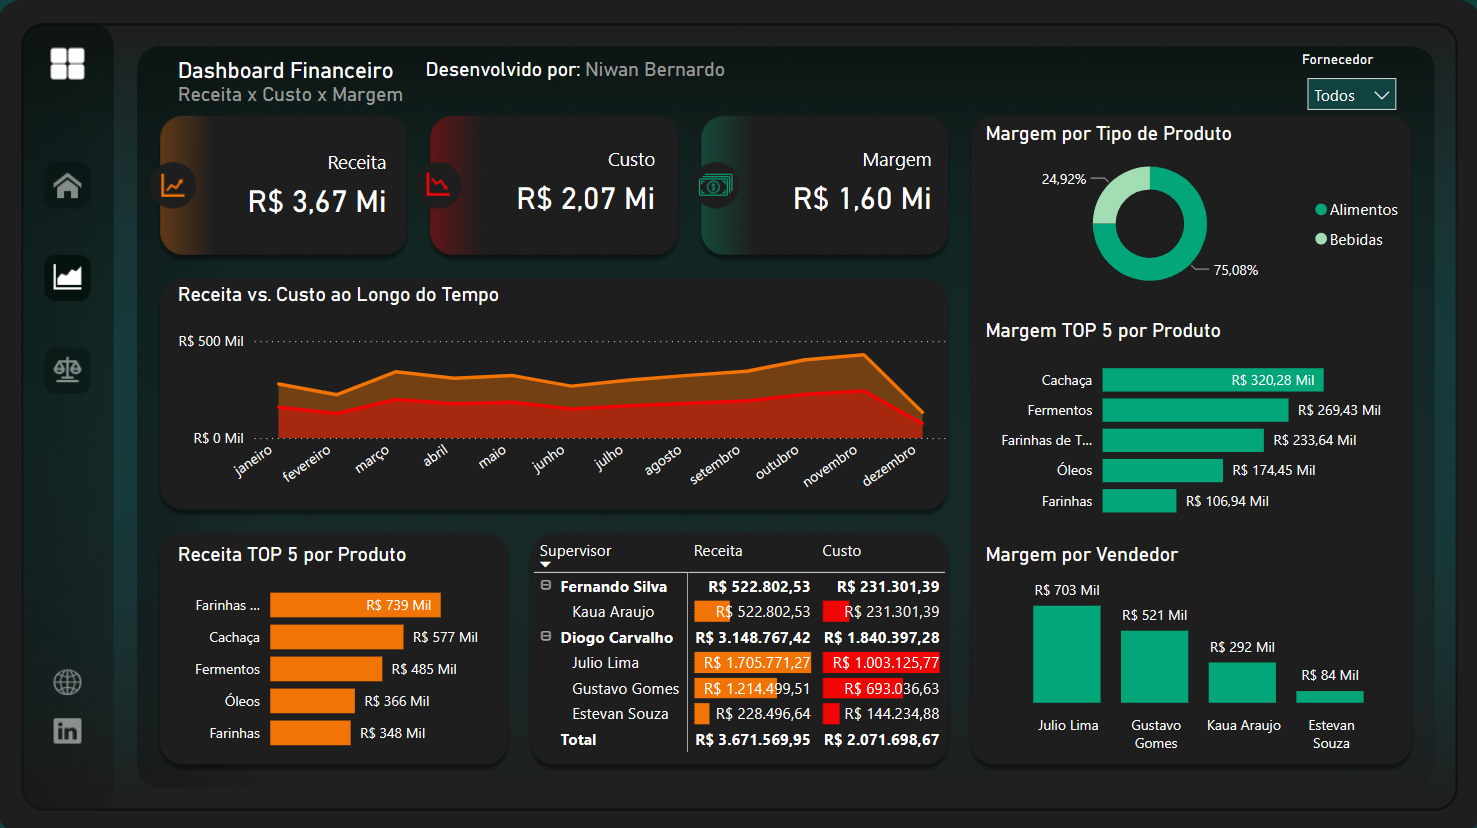This screenshot has width=1477, height=828.
Task: Open the Fornecedor dropdown
Action: tap(1351, 94)
